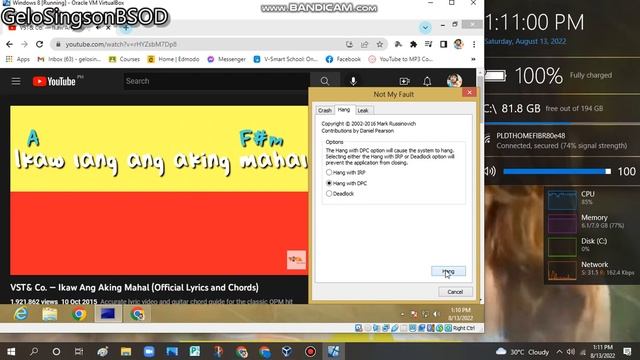Expand the hidden bookmarks chevron
Image resolution: width=640 pixels, height=360 pixels.
pos(473,59)
